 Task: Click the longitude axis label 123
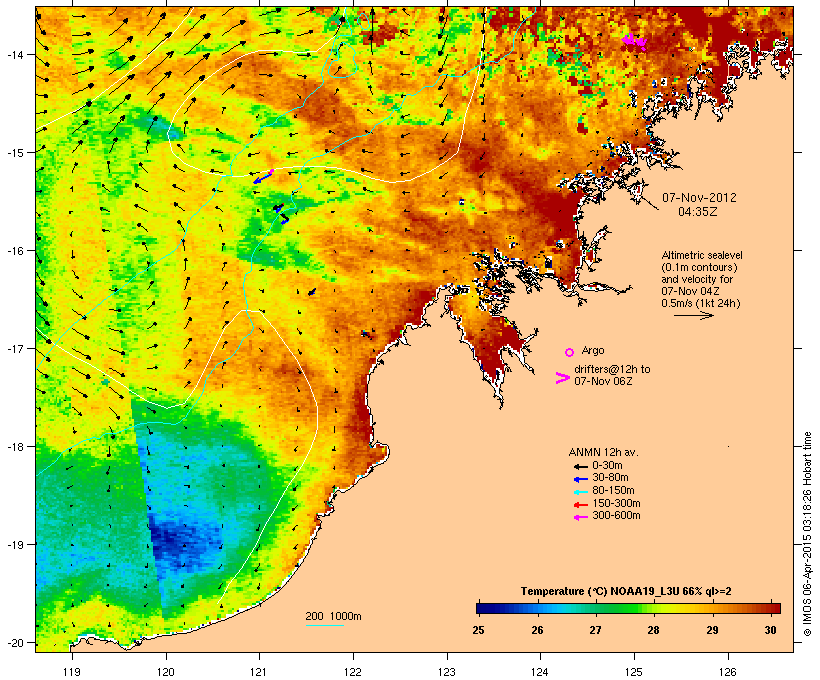point(447,672)
